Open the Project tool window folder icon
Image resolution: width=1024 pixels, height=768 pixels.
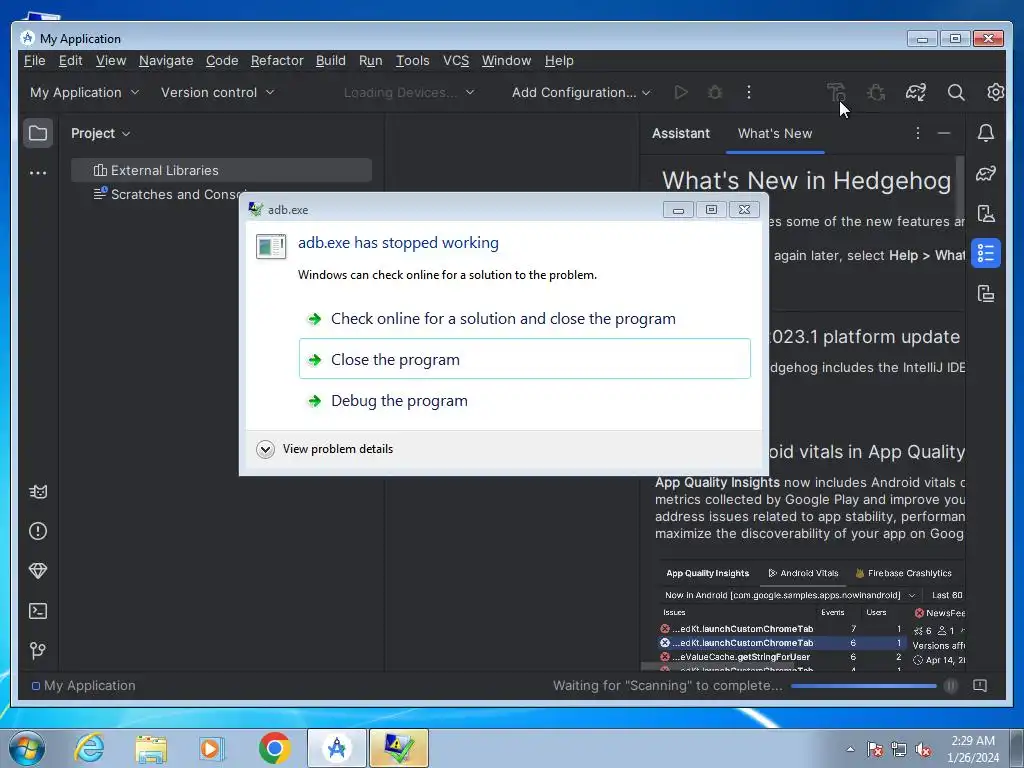pos(38,133)
